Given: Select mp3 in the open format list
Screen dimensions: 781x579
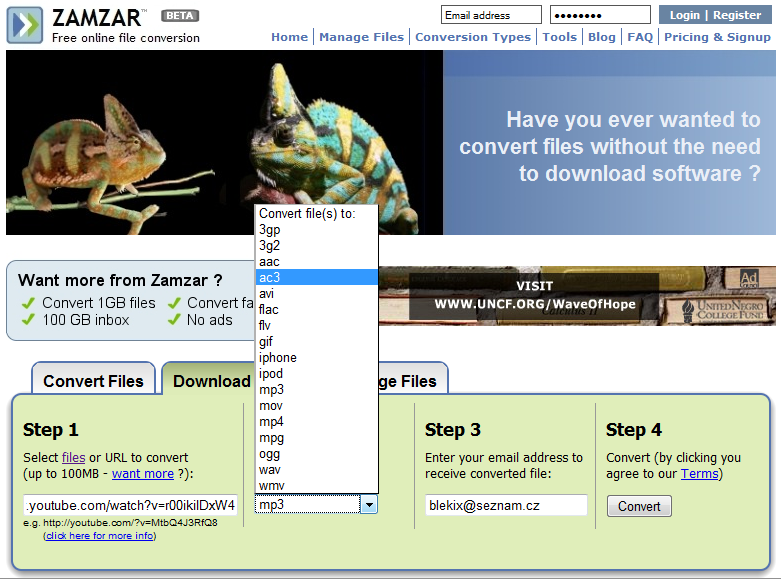Looking at the screenshot, I should (317, 389).
